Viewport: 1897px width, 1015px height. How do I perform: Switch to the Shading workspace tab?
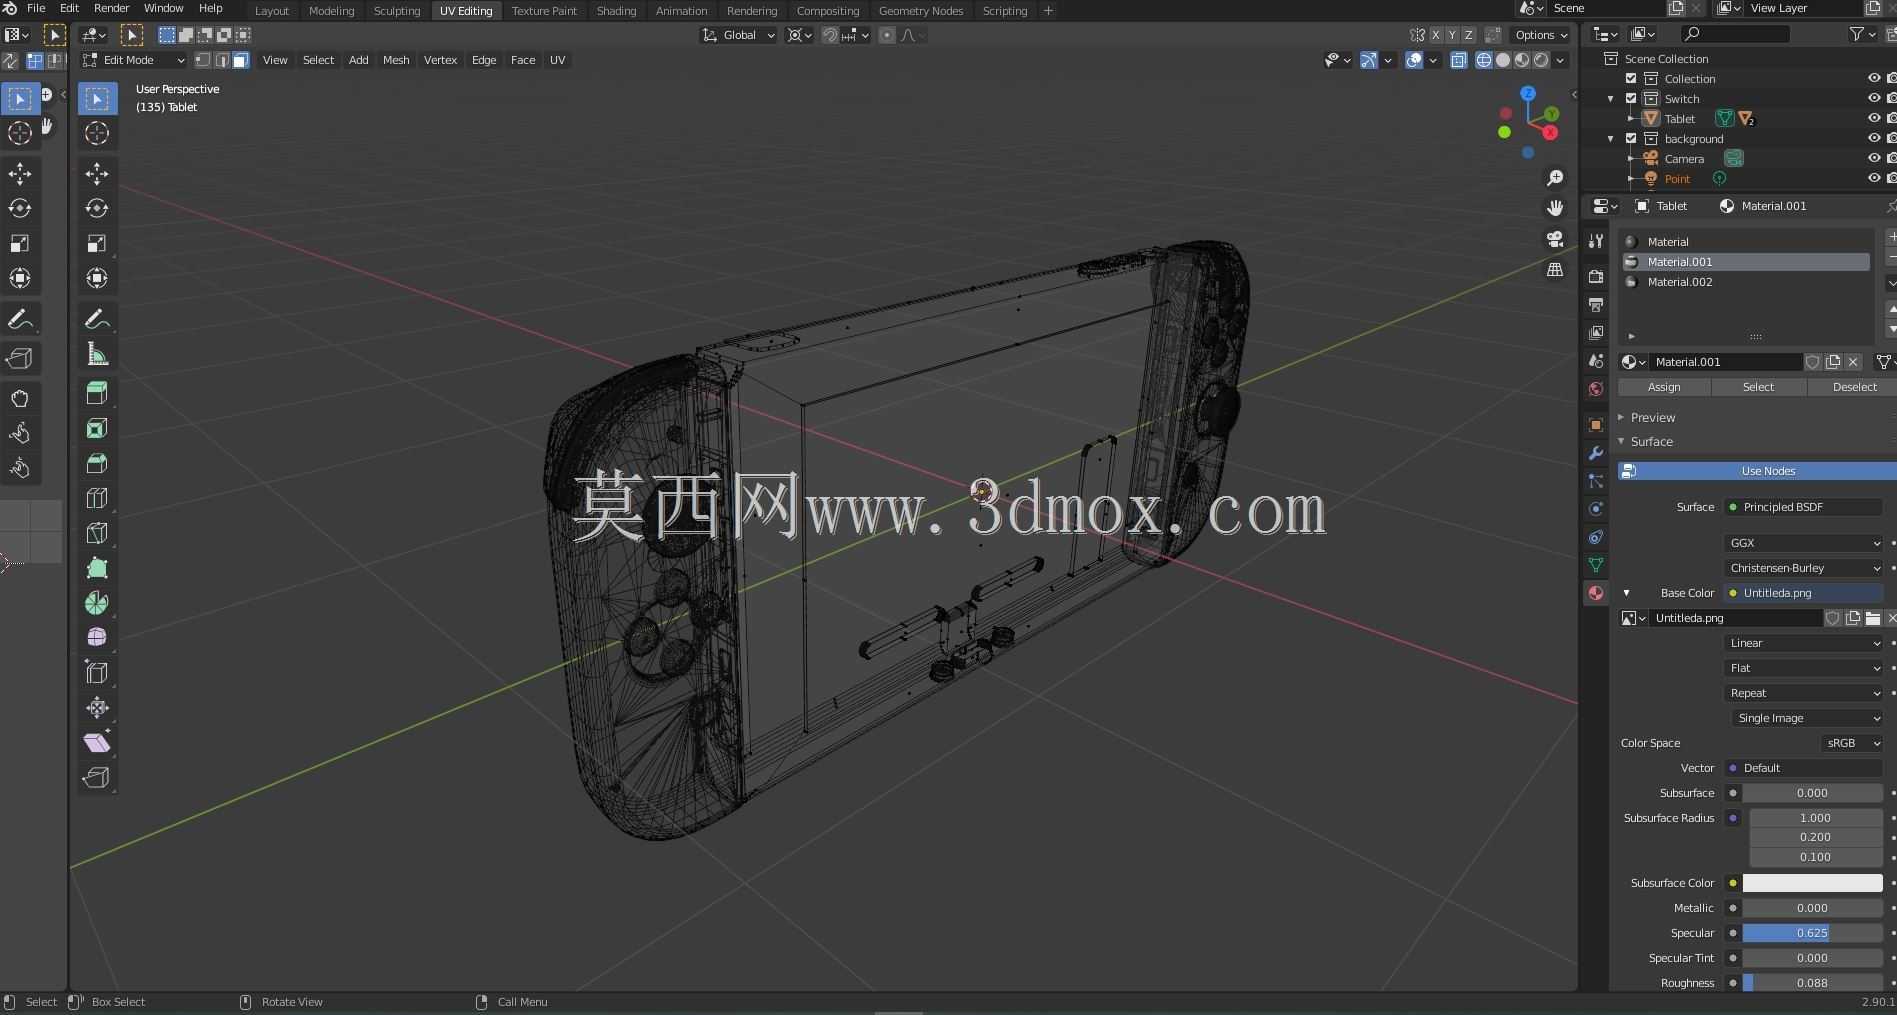(616, 11)
